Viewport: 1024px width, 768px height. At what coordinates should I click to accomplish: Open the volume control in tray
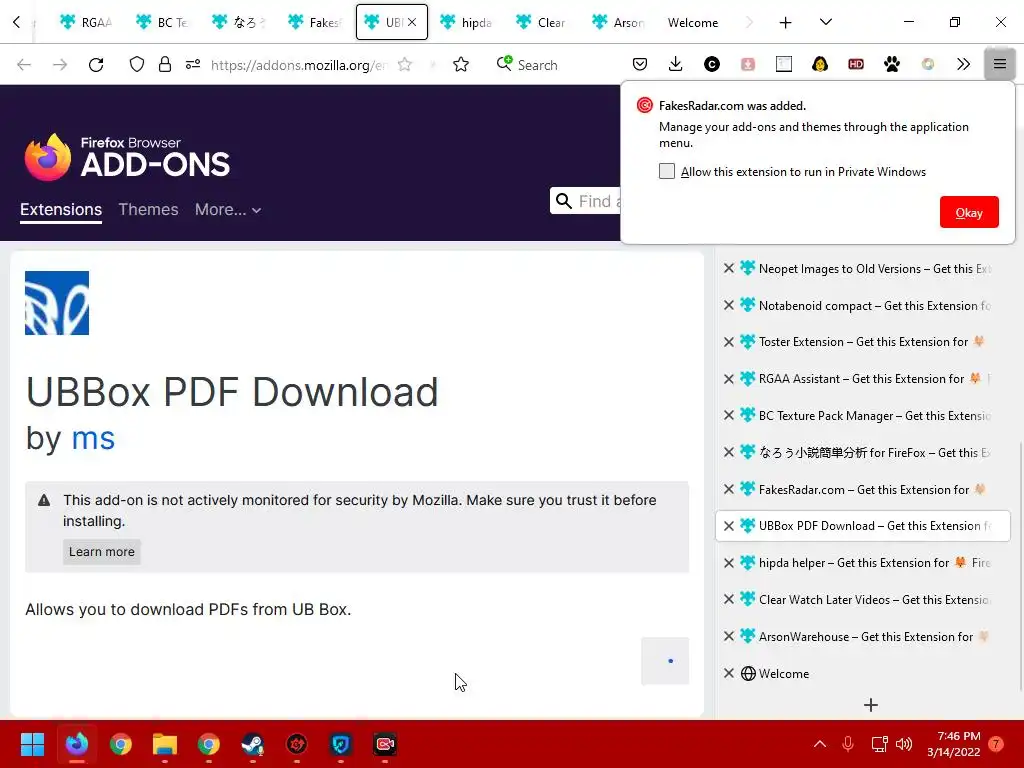pyautogui.click(x=904, y=744)
